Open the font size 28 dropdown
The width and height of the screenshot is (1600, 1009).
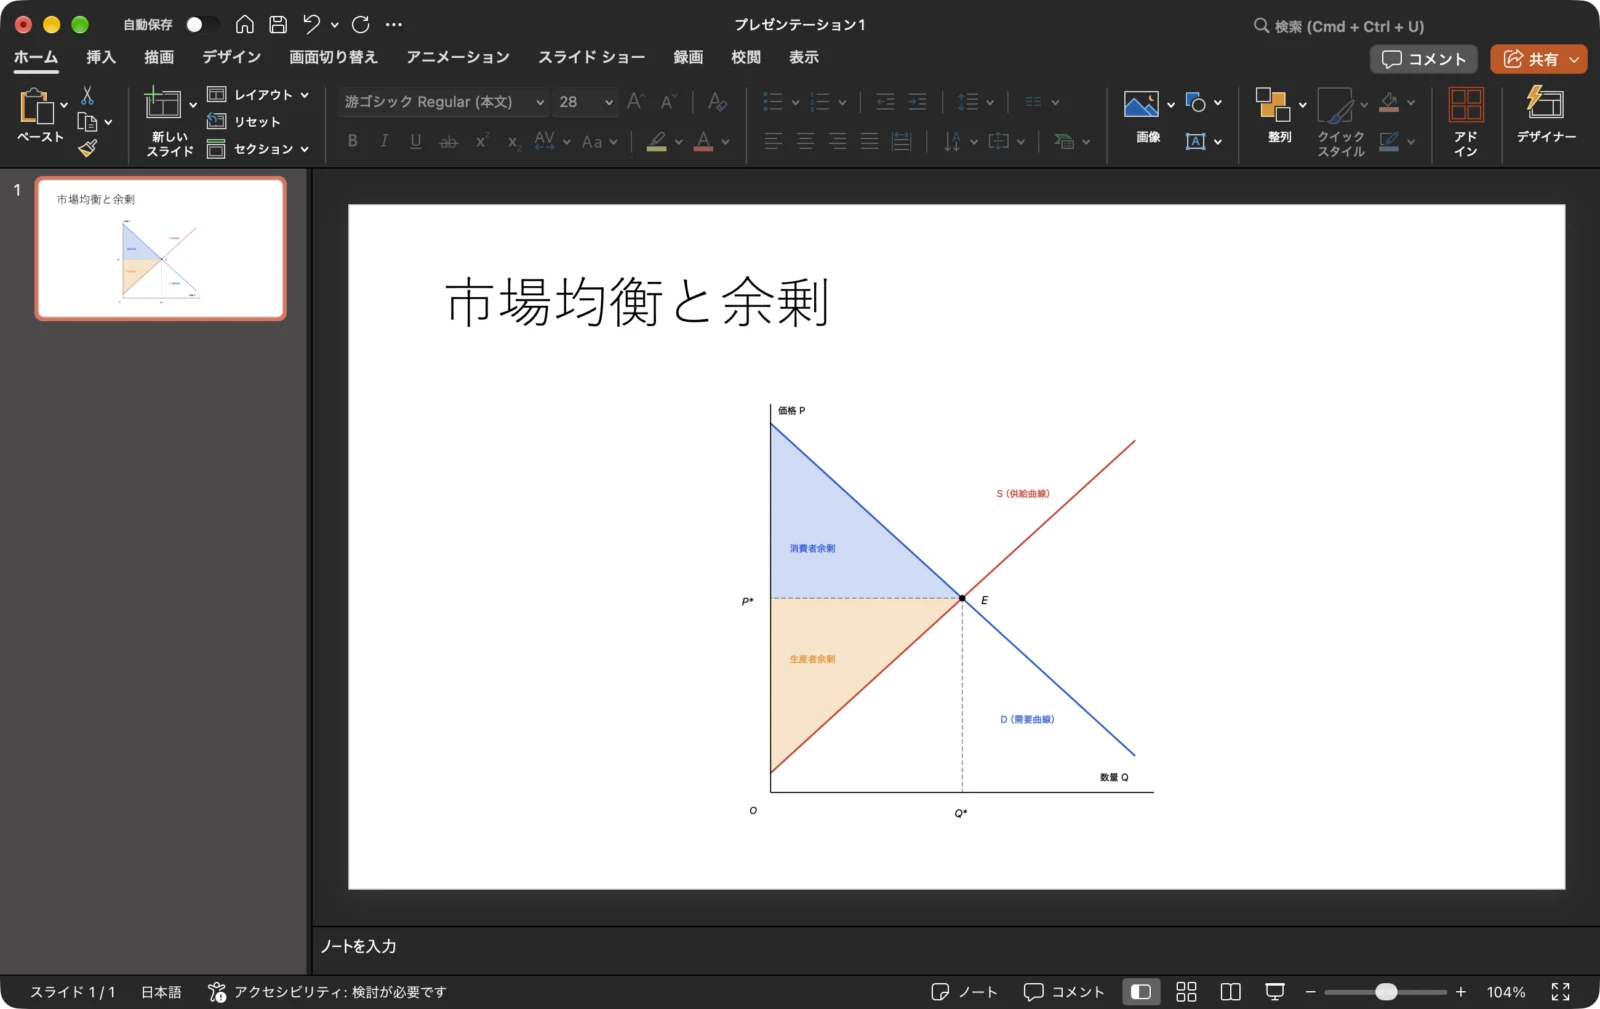click(x=609, y=102)
